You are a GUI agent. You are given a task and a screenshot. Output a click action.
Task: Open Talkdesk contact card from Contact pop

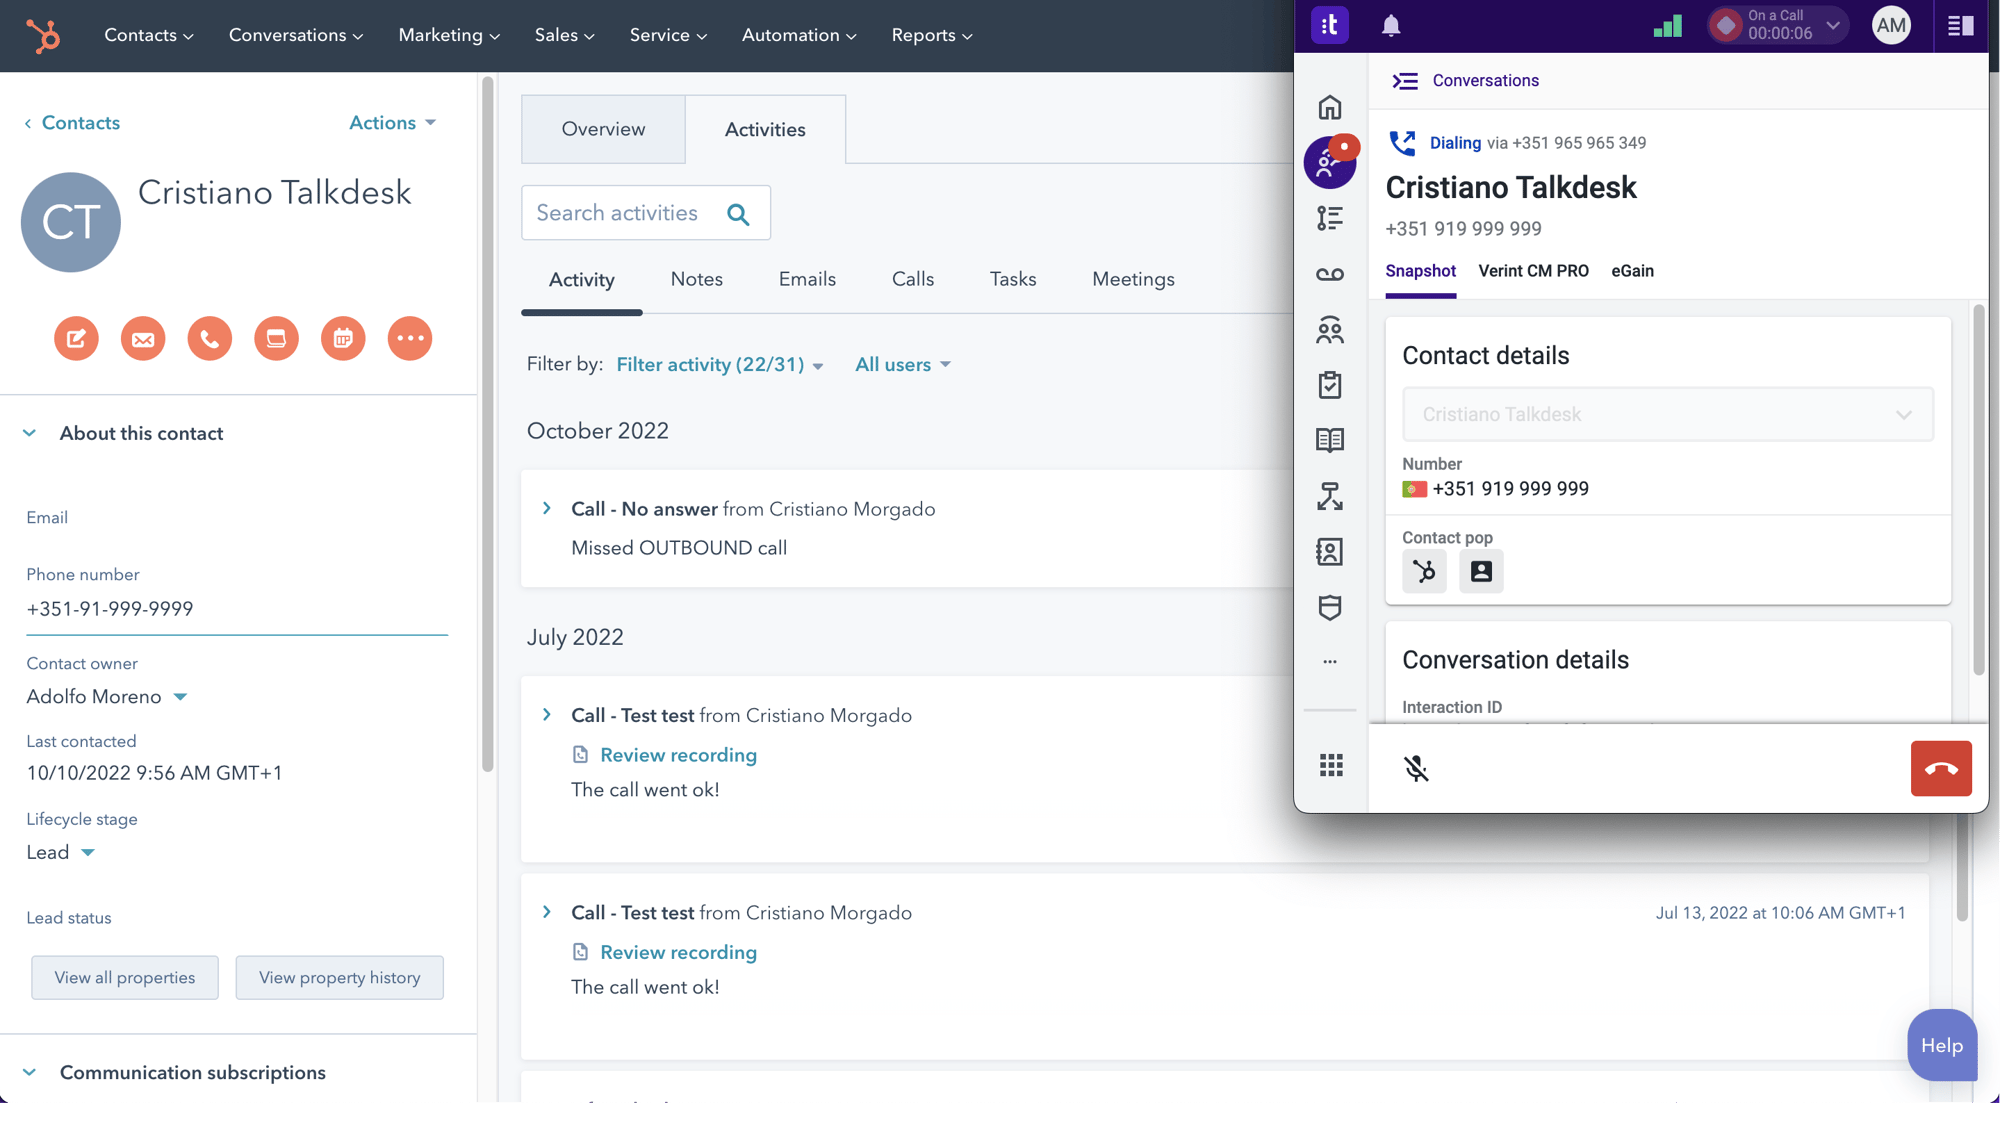tap(1481, 571)
